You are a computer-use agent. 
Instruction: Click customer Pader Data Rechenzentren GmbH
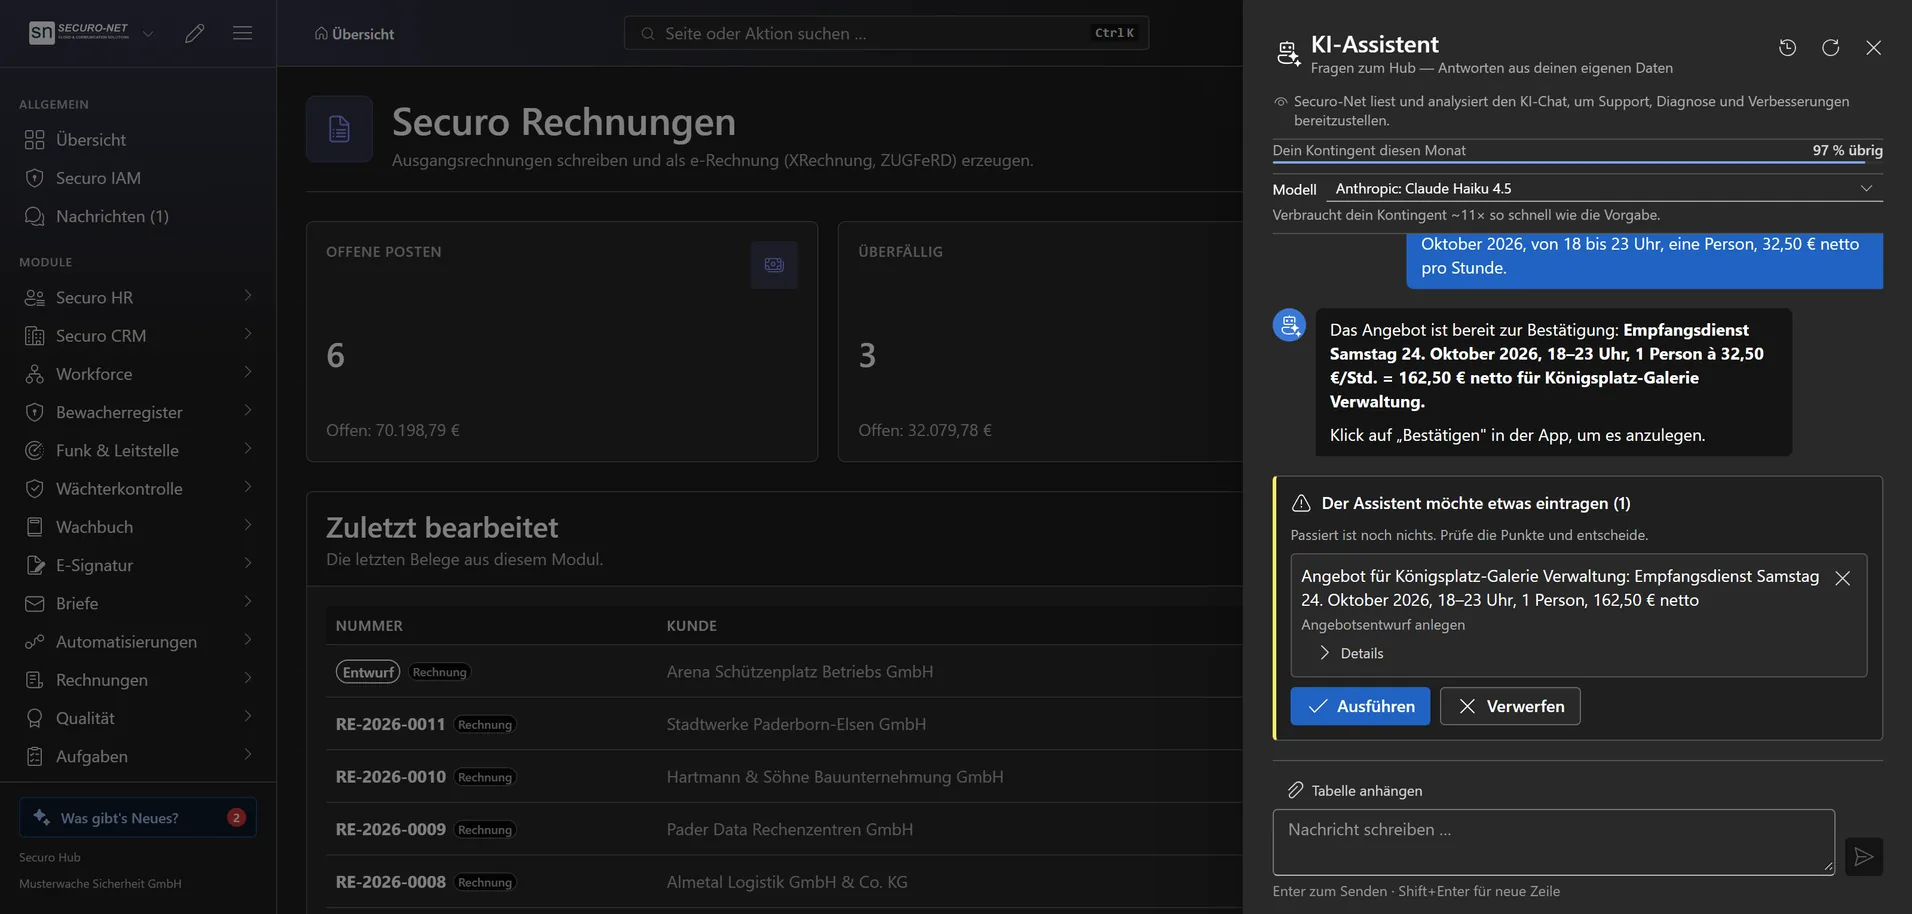[x=790, y=830]
